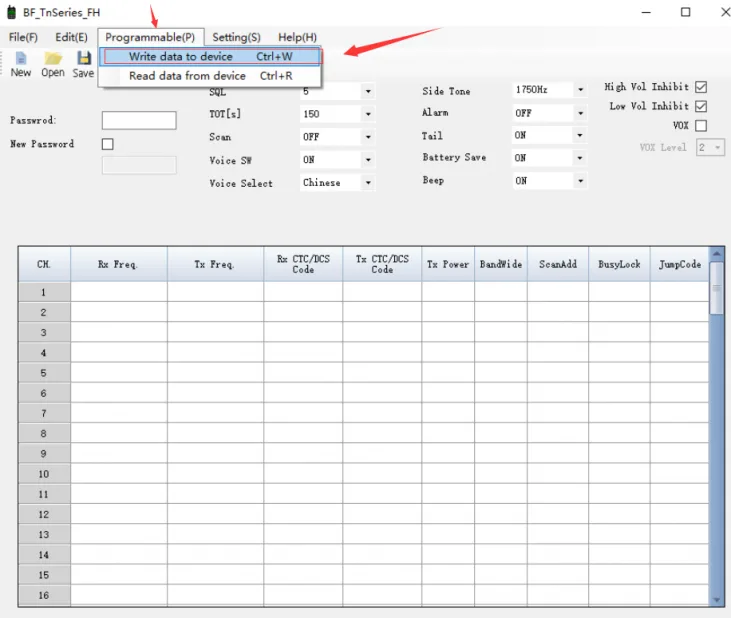This screenshot has height=618, width=731.
Task: Click the BF_TnSeries_FH app title icon
Action: coord(11,12)
